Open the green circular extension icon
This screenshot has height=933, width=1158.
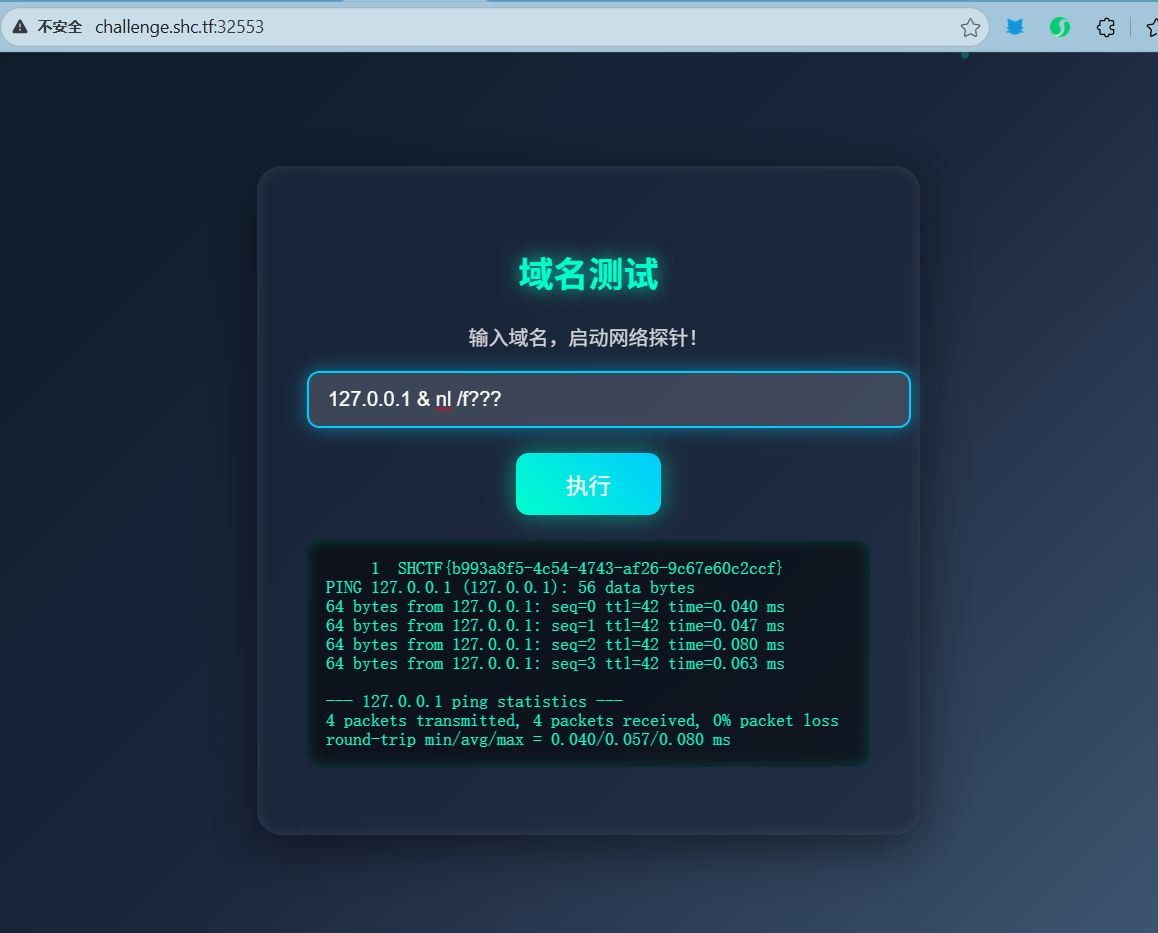coord(1060,27)
